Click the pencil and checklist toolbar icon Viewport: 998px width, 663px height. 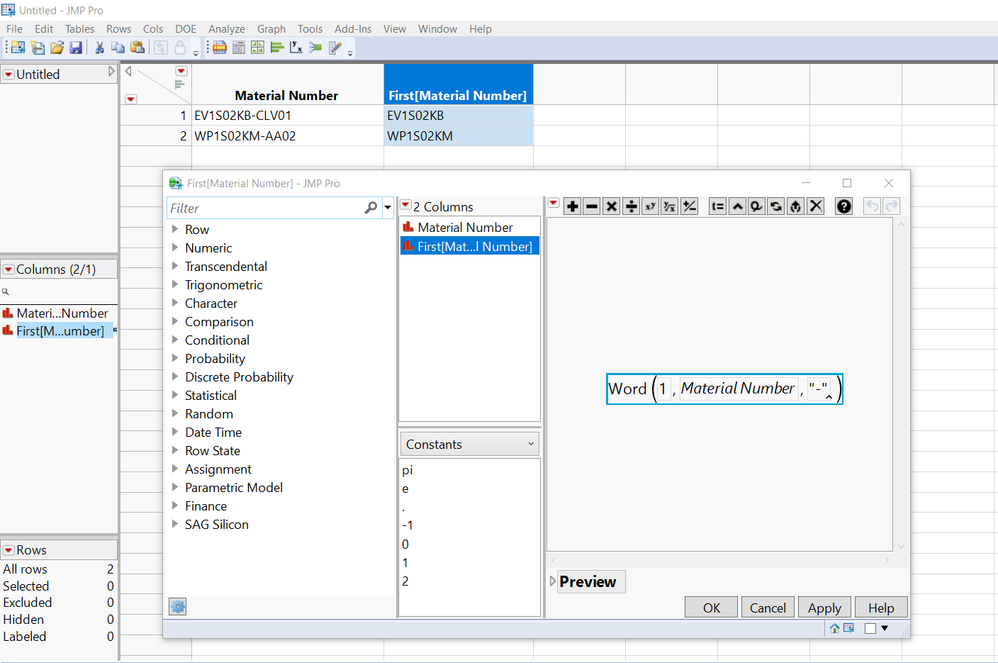[335, 47]
